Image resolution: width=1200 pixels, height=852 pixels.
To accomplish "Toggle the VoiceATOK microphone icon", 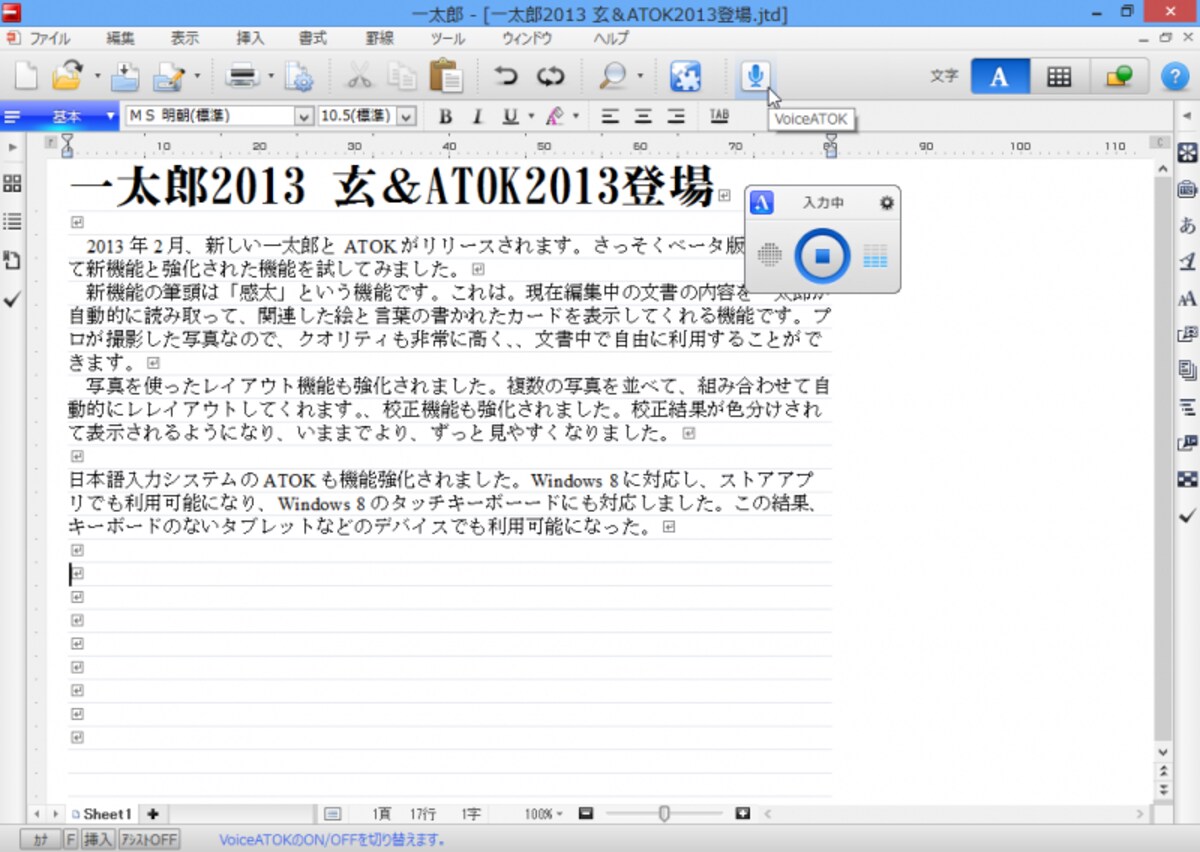I will (756, 77).
